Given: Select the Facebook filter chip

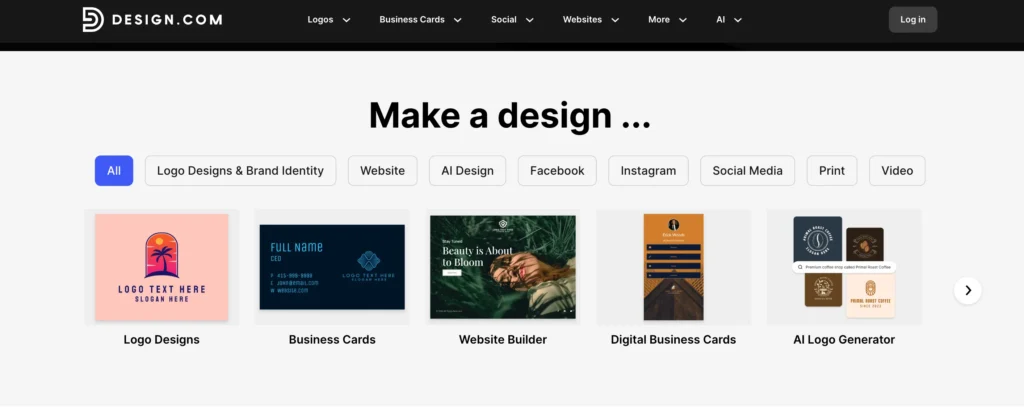Looking at the screenshot, I should 557,171.
